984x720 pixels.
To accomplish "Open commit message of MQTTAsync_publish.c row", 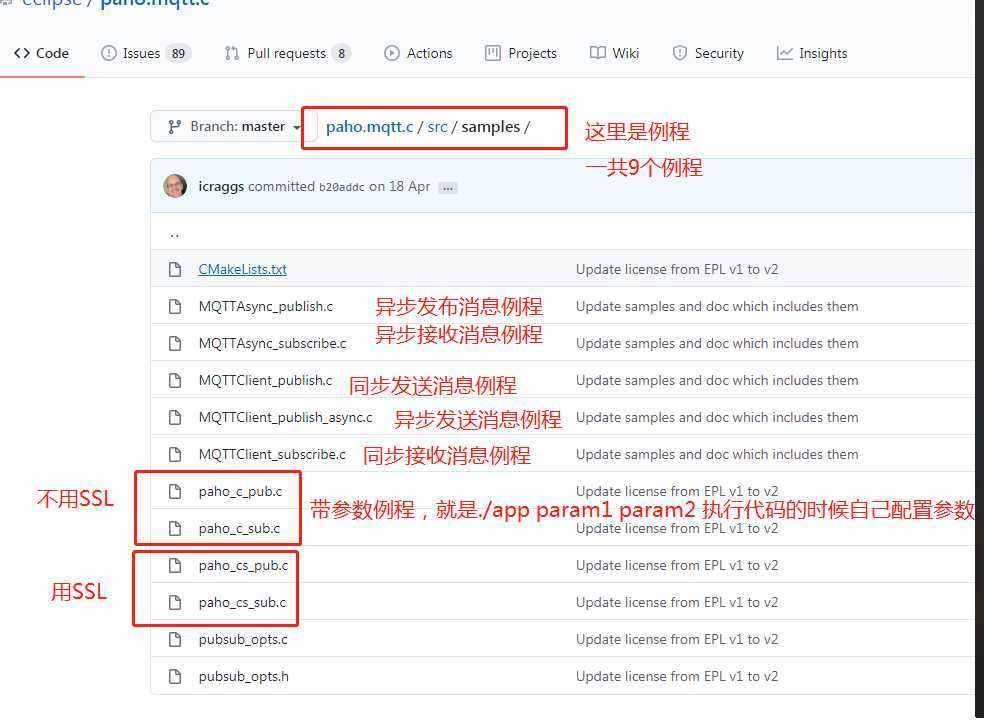I will [x=717, y=306].
